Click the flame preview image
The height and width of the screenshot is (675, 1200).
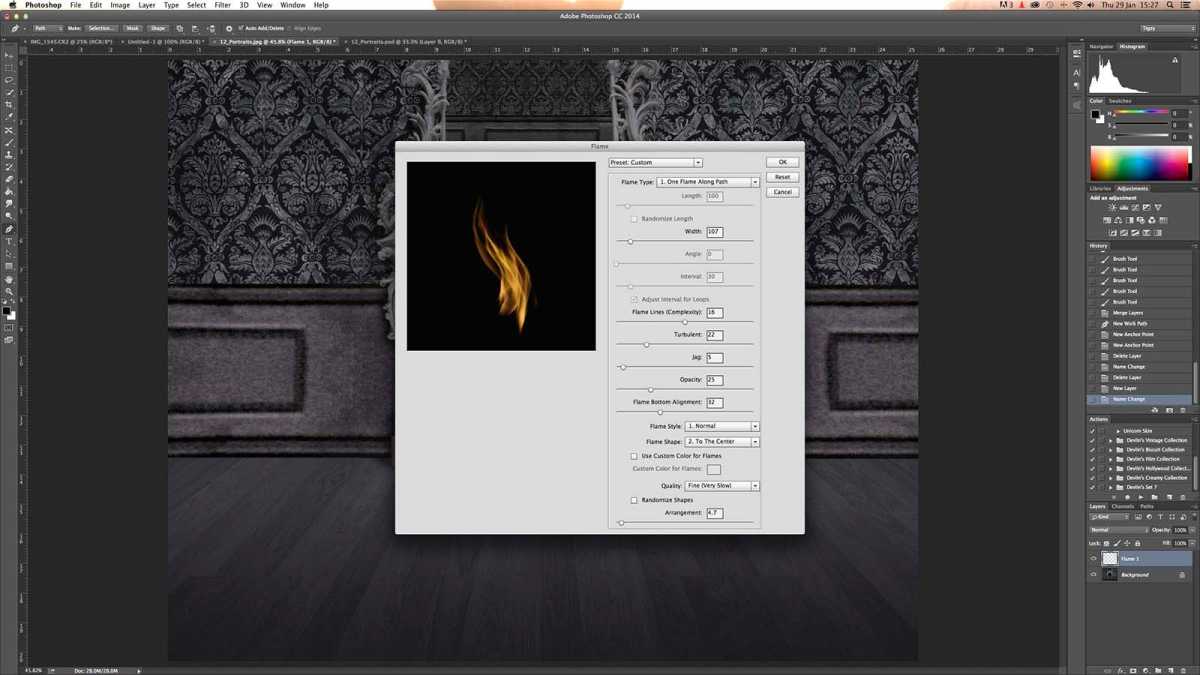[501, 256]
